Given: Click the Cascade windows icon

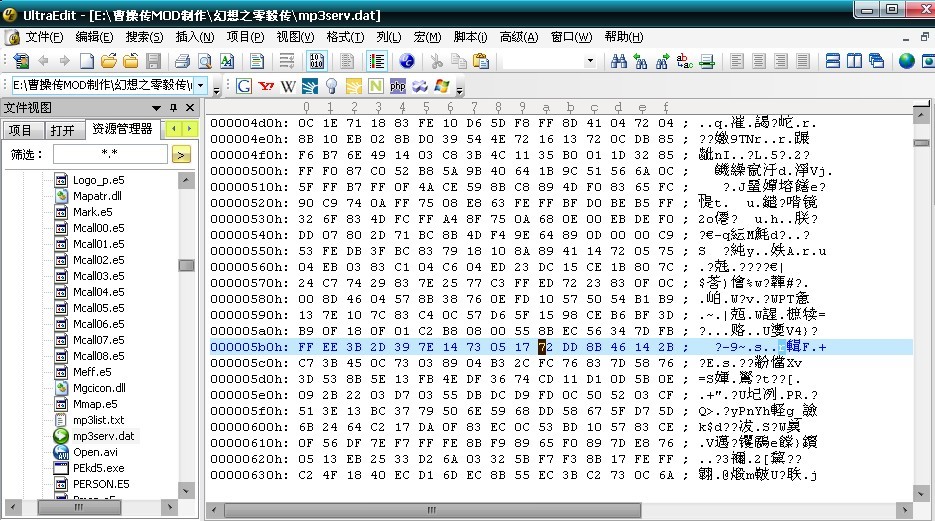Looking at the screenshot, I should click(876, 61).
